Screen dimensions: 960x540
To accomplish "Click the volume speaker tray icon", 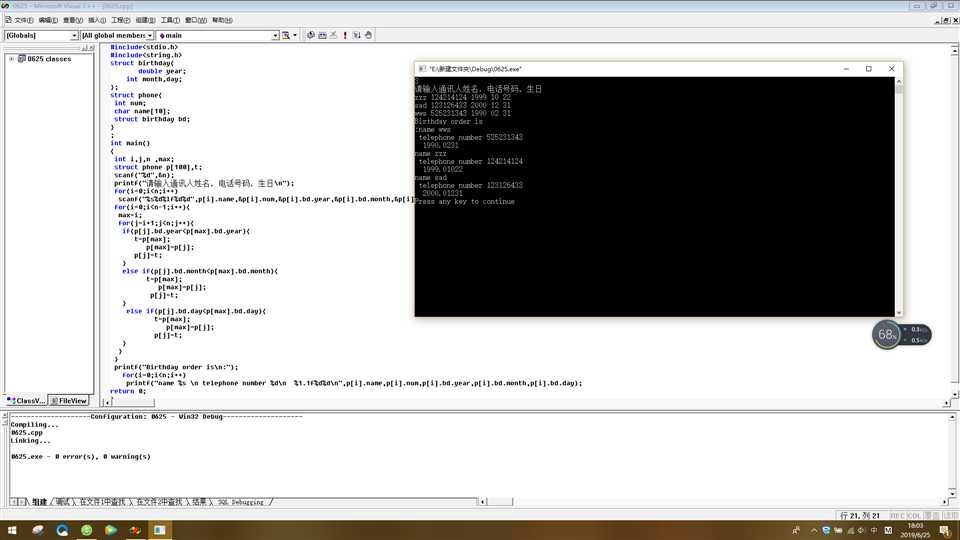I will tap(862, 531).
